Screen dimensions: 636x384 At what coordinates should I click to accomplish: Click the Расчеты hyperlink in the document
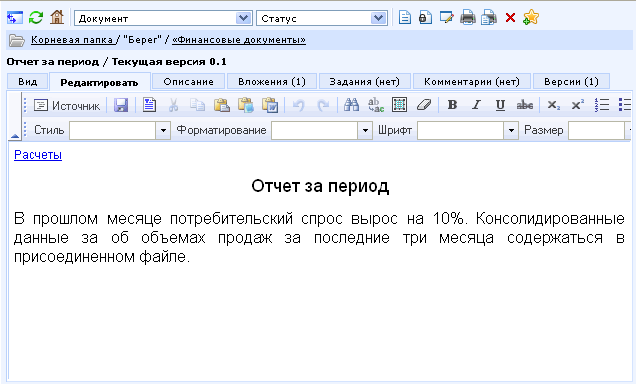click(38, 155)
